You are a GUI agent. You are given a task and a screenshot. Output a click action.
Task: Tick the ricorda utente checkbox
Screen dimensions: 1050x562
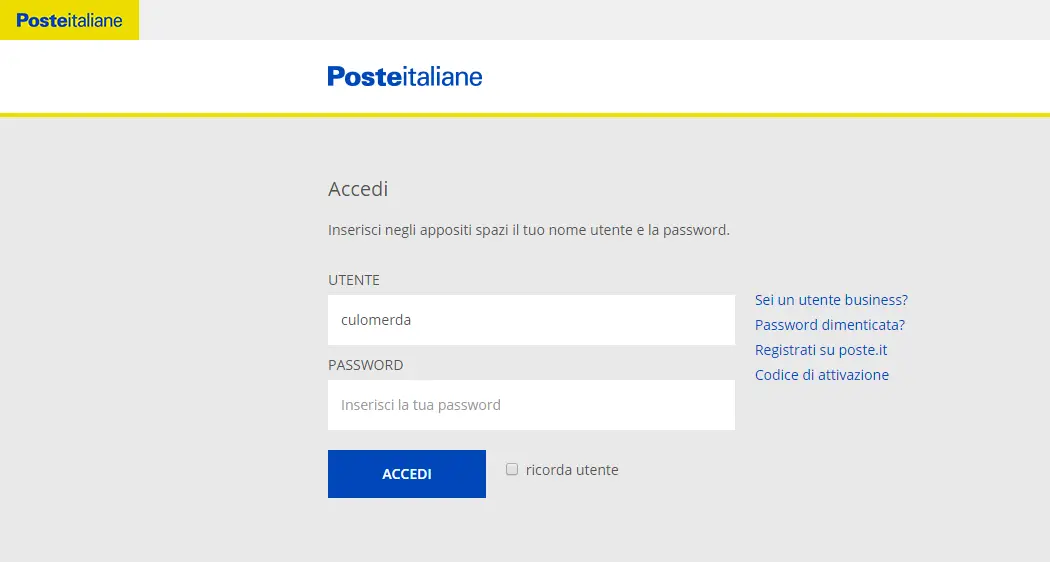pos(512,469)
